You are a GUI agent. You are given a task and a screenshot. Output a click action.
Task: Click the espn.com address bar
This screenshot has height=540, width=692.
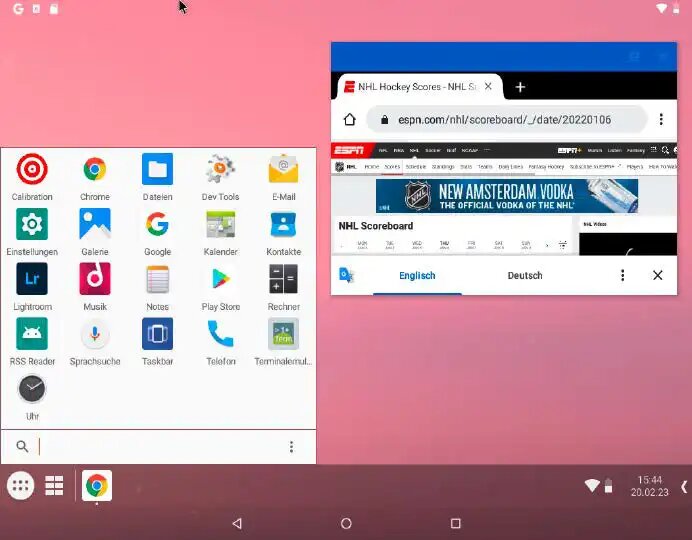pos(507,120)
